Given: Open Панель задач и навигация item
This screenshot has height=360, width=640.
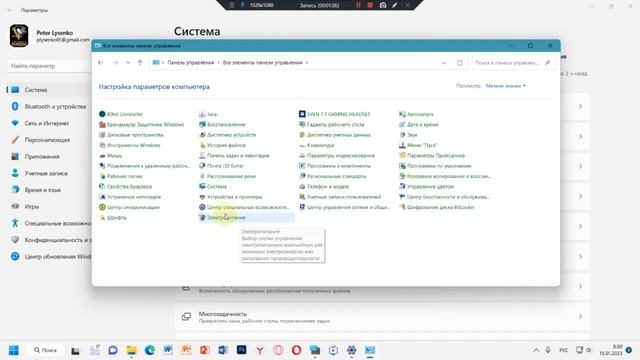Looking at the screenshot, I should (x=234, y=156).
